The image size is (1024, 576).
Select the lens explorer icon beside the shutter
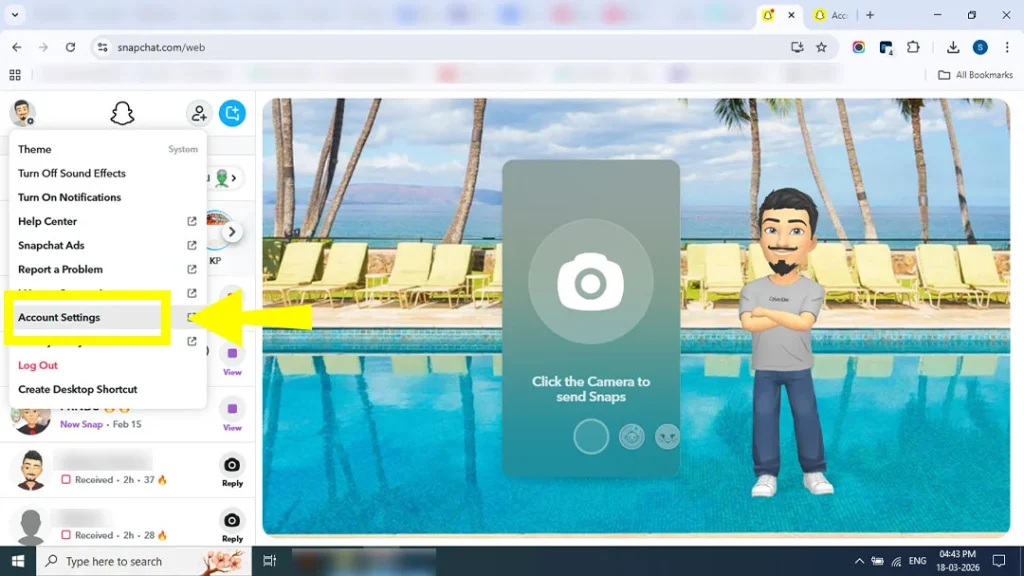point(631,437)
